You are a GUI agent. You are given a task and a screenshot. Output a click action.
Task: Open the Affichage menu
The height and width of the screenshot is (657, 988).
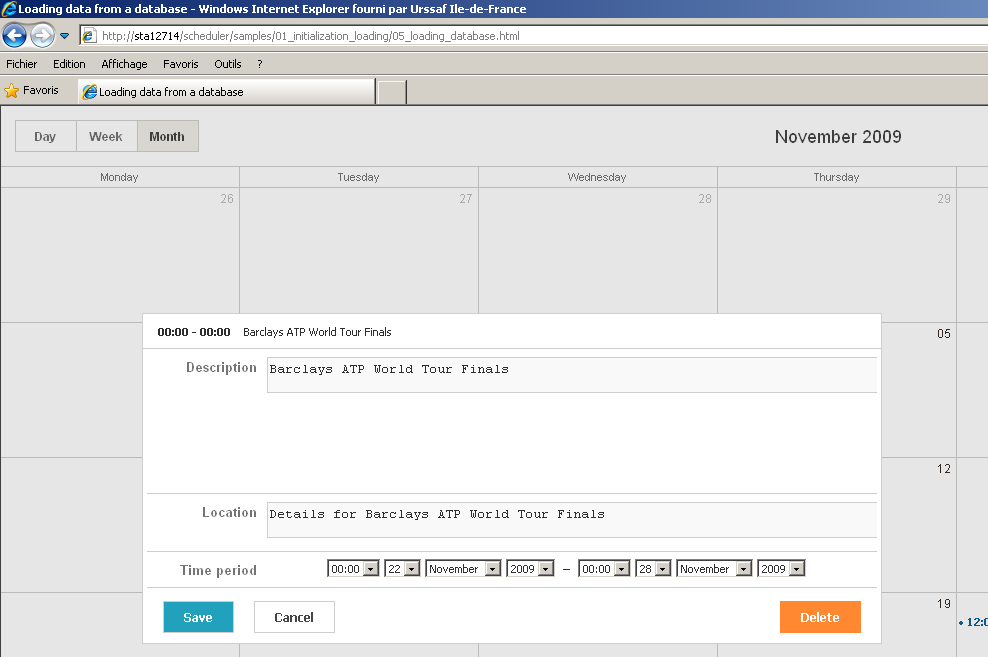pyautogui.click(x=124, y=64)
